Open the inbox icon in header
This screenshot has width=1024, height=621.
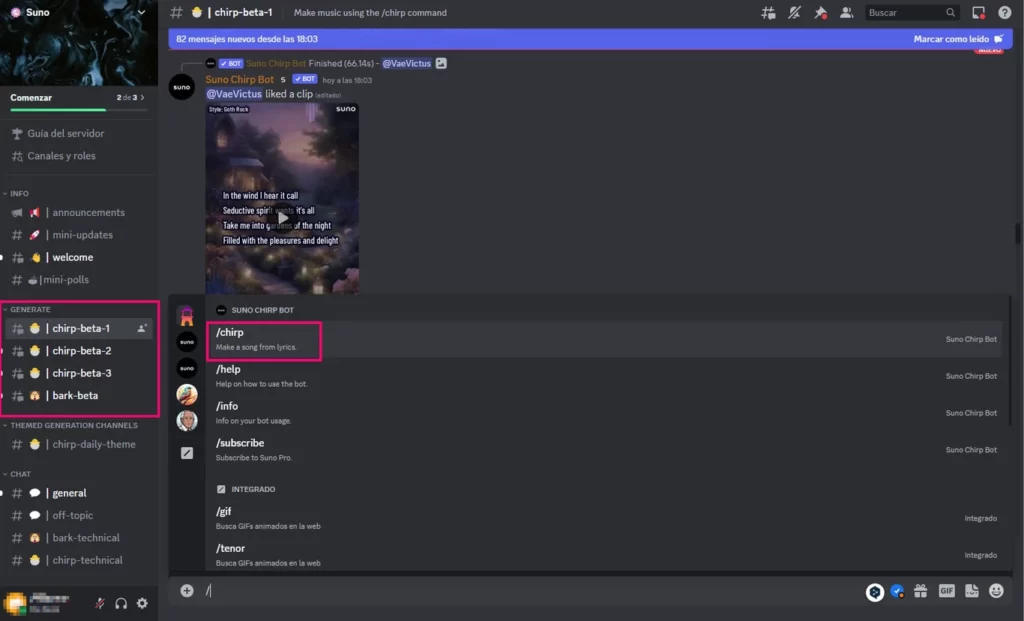(978, 12)
